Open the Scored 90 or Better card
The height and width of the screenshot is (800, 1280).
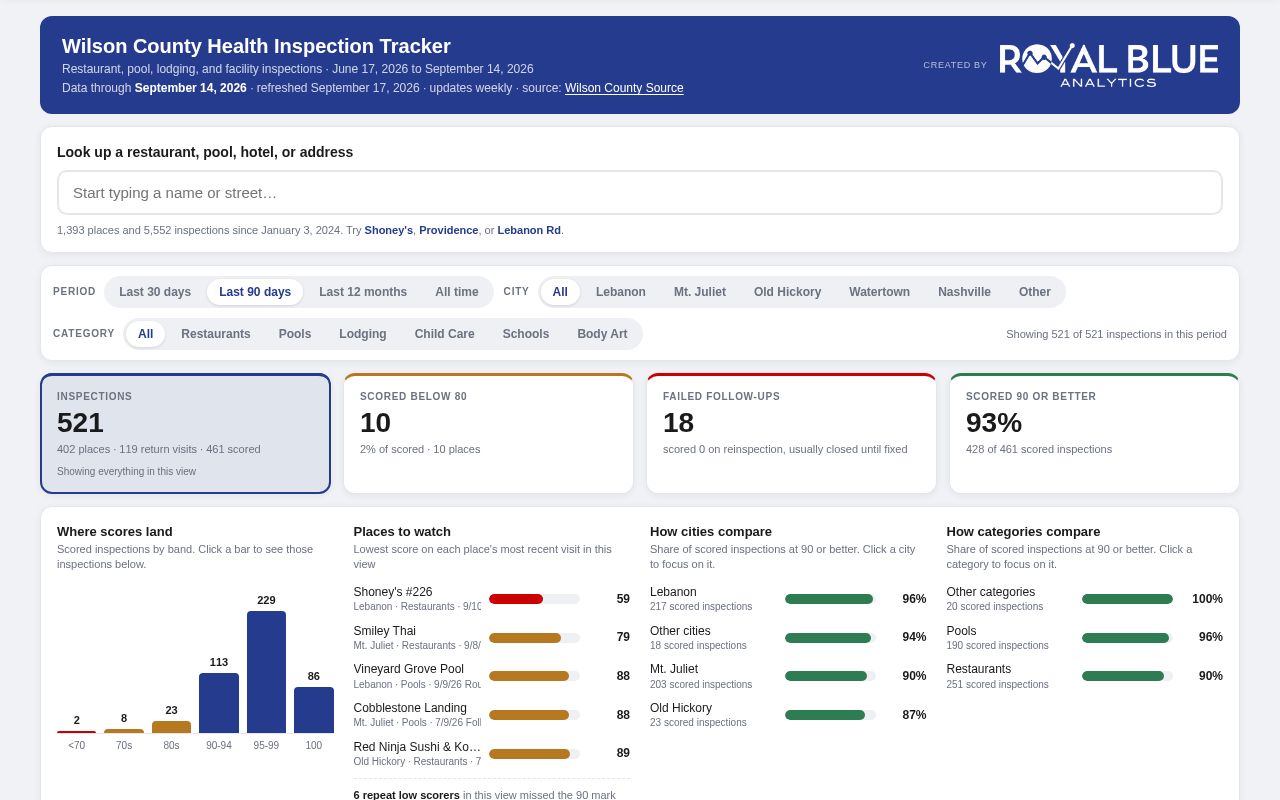[1095, 434]
